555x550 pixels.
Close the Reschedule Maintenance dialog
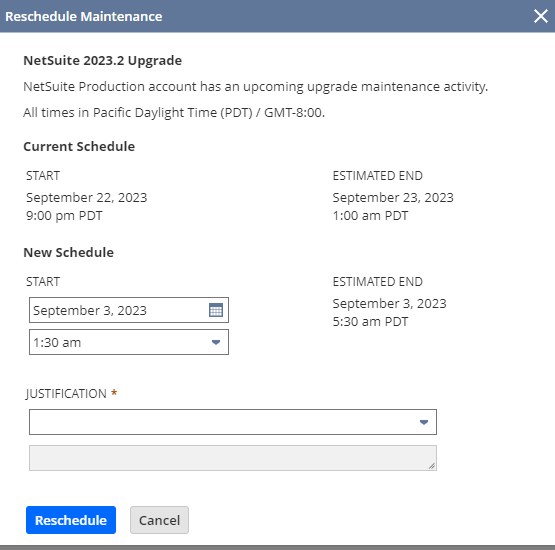pos(540,16)
